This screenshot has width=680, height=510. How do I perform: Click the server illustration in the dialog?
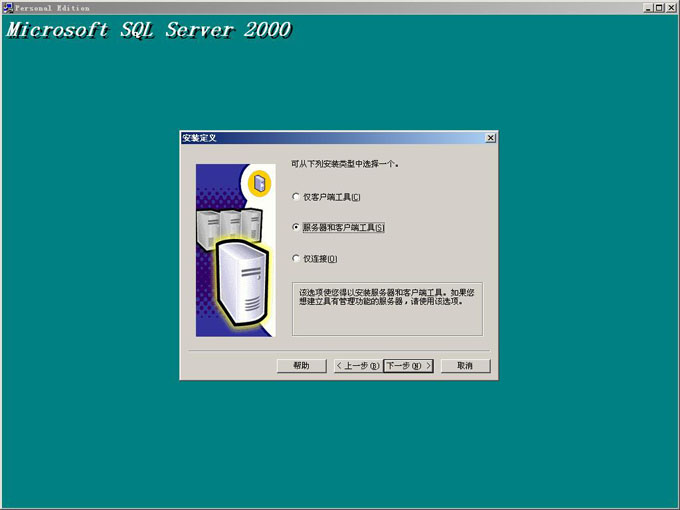pyautogui.click(x=235, y=250)
